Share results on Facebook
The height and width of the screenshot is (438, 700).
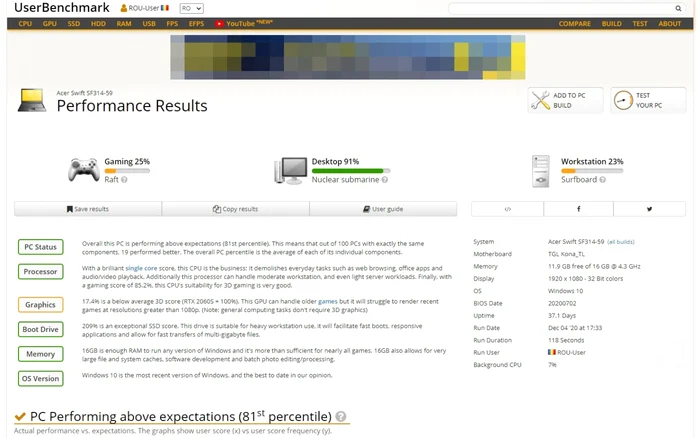(x=579, y=209)
